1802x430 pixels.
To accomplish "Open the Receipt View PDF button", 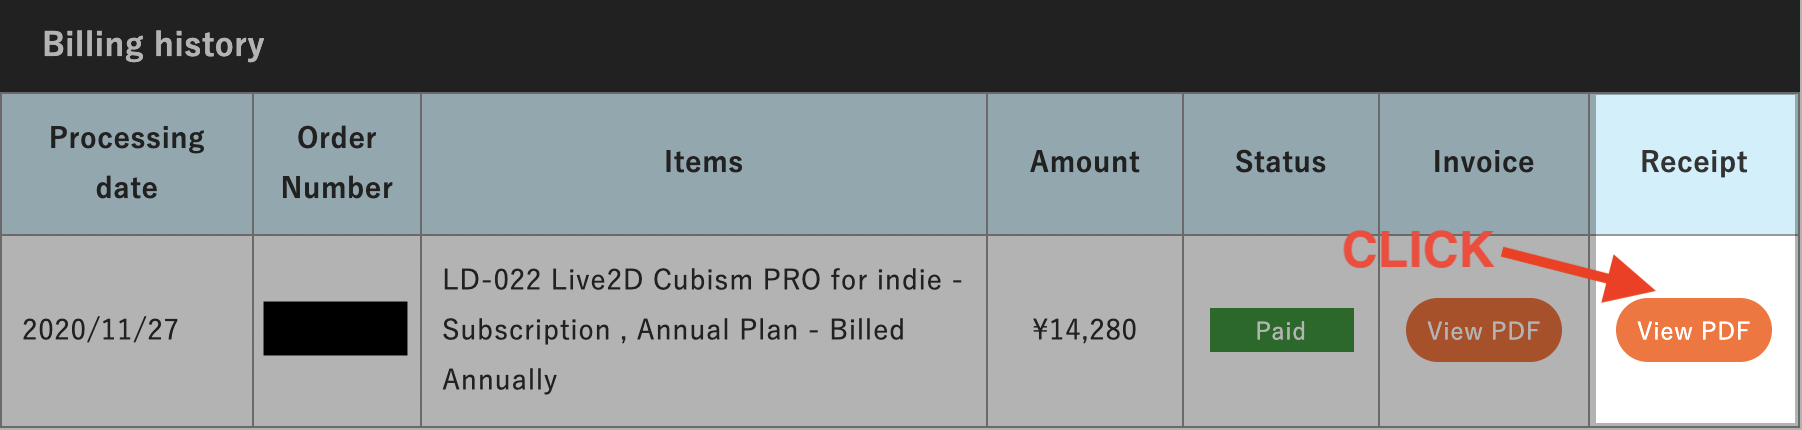I will pos(1693,330).
